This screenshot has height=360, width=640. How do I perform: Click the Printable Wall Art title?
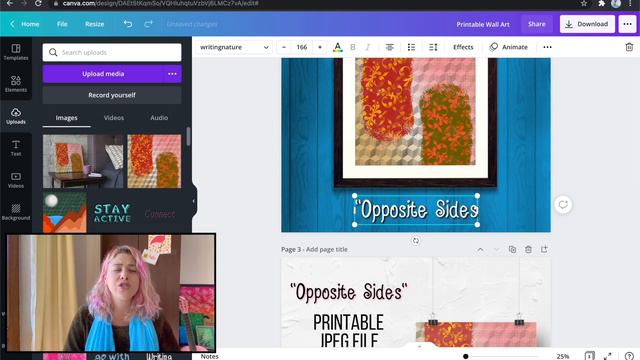[483, 24]
